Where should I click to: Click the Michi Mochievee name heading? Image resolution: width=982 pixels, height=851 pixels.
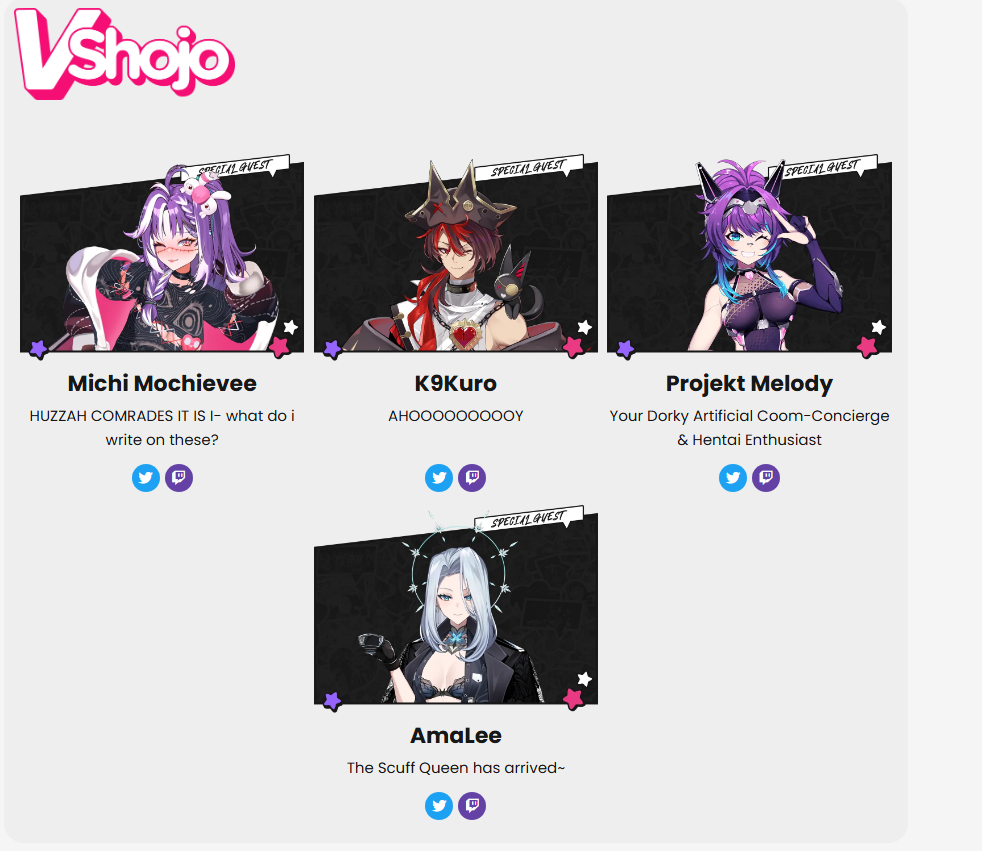pos(162,383)
